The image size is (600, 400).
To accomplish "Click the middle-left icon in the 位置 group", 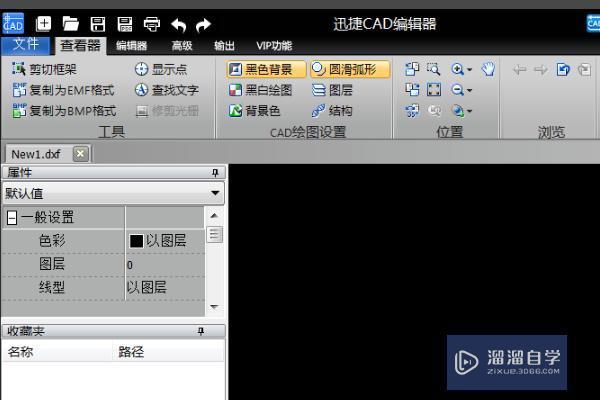I will click(412, 90).
